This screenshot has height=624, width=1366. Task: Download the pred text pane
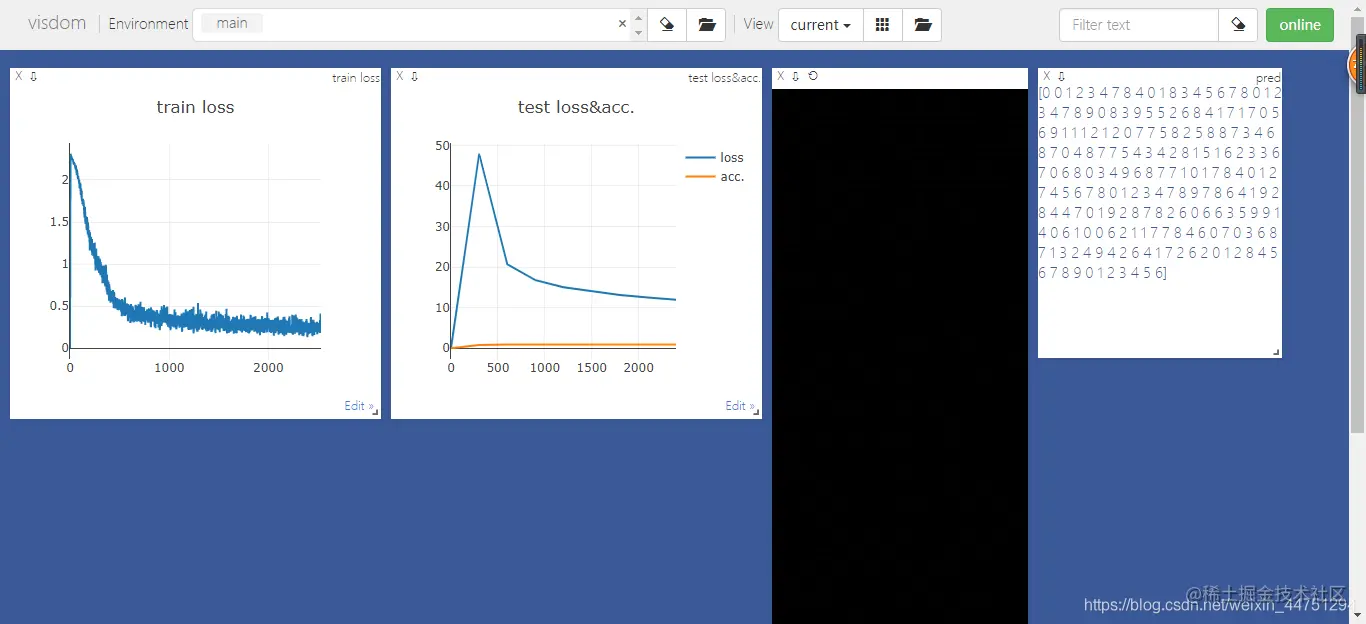(1062, 76)
